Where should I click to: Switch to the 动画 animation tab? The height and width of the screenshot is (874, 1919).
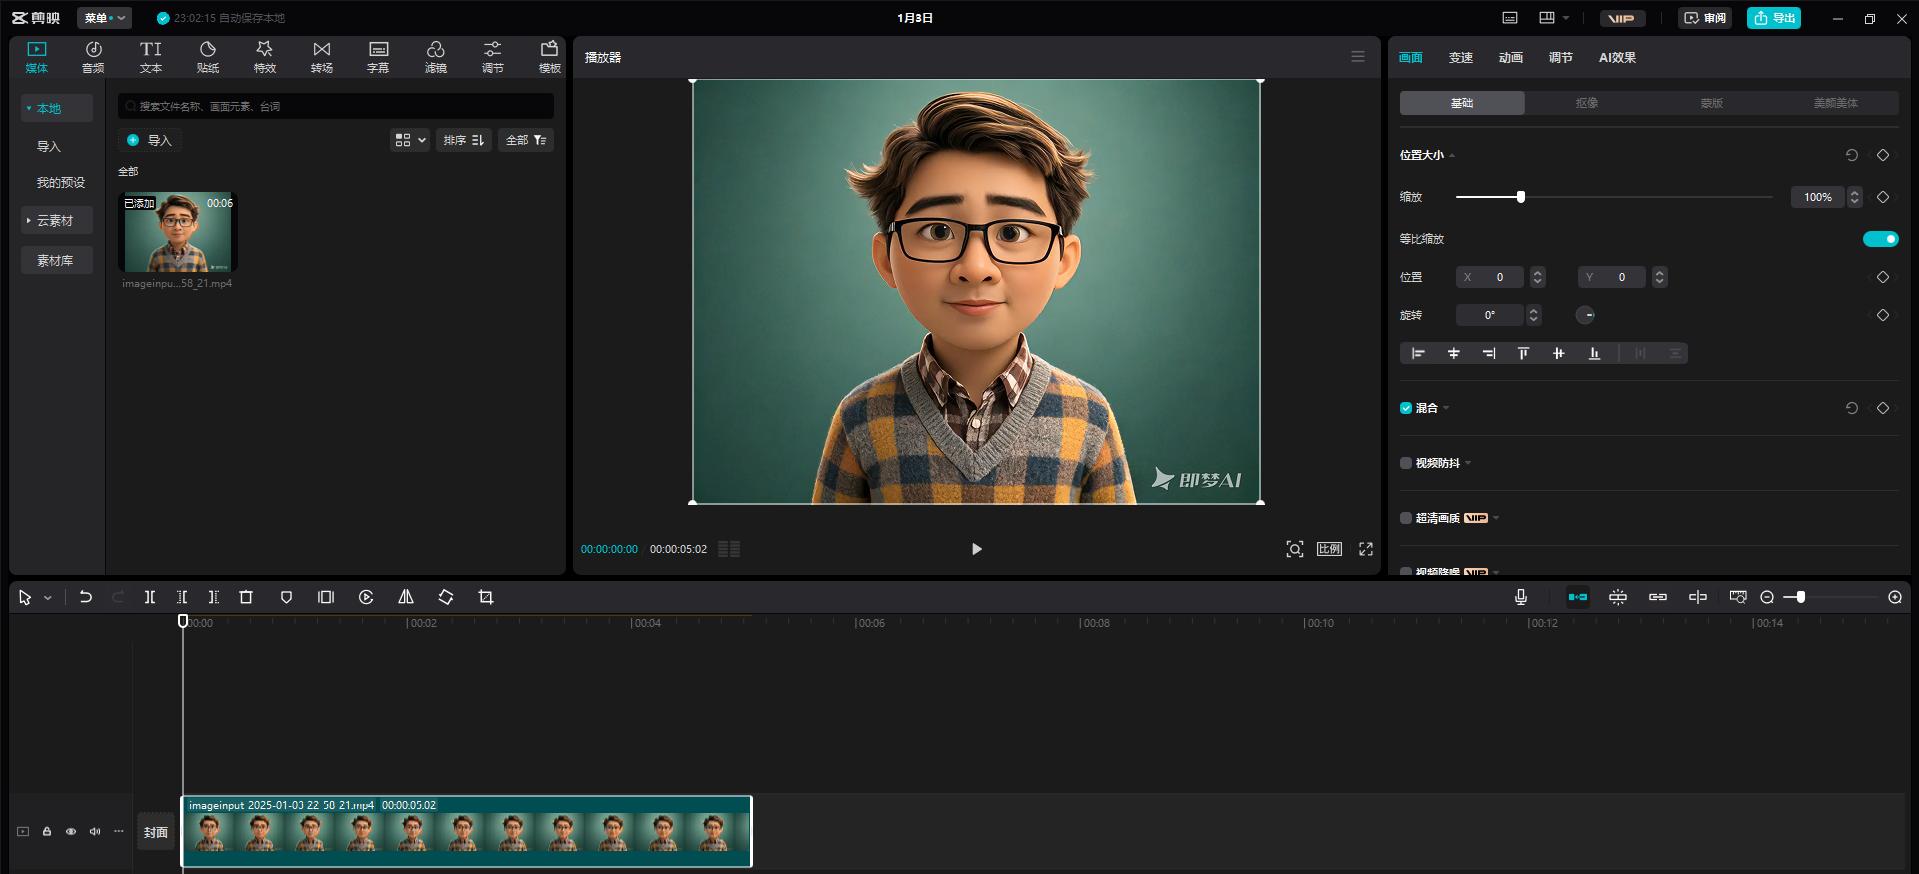[1510, 58]
